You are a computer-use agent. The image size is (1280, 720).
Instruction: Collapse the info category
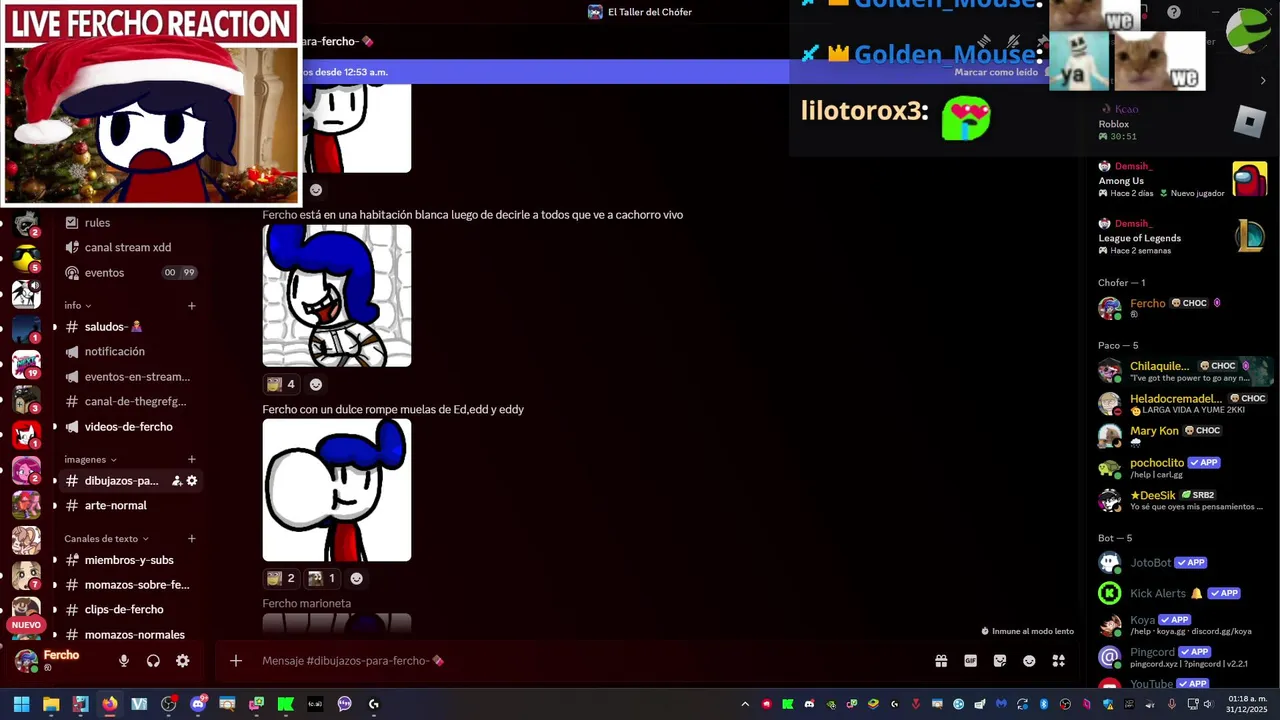(x=78, y=305)
